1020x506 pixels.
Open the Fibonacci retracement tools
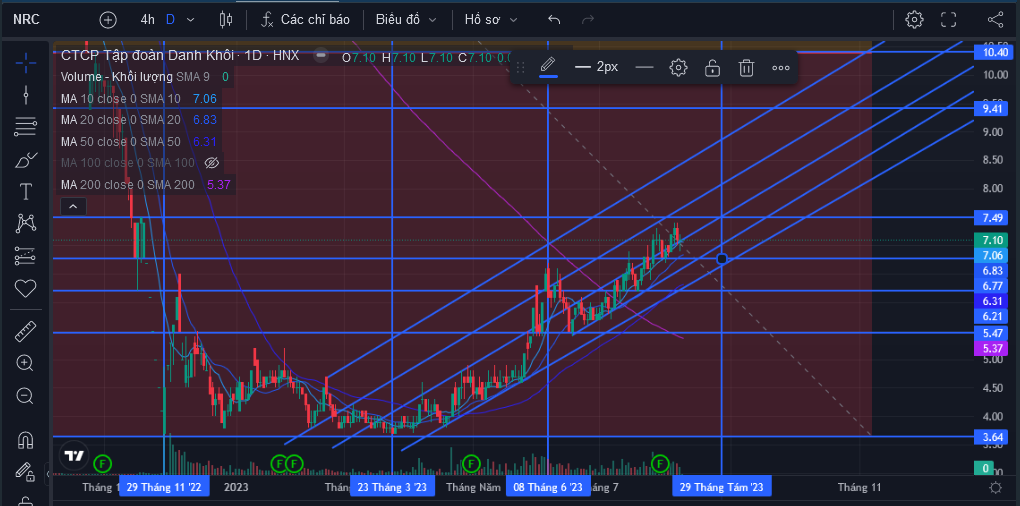[25, 127]
